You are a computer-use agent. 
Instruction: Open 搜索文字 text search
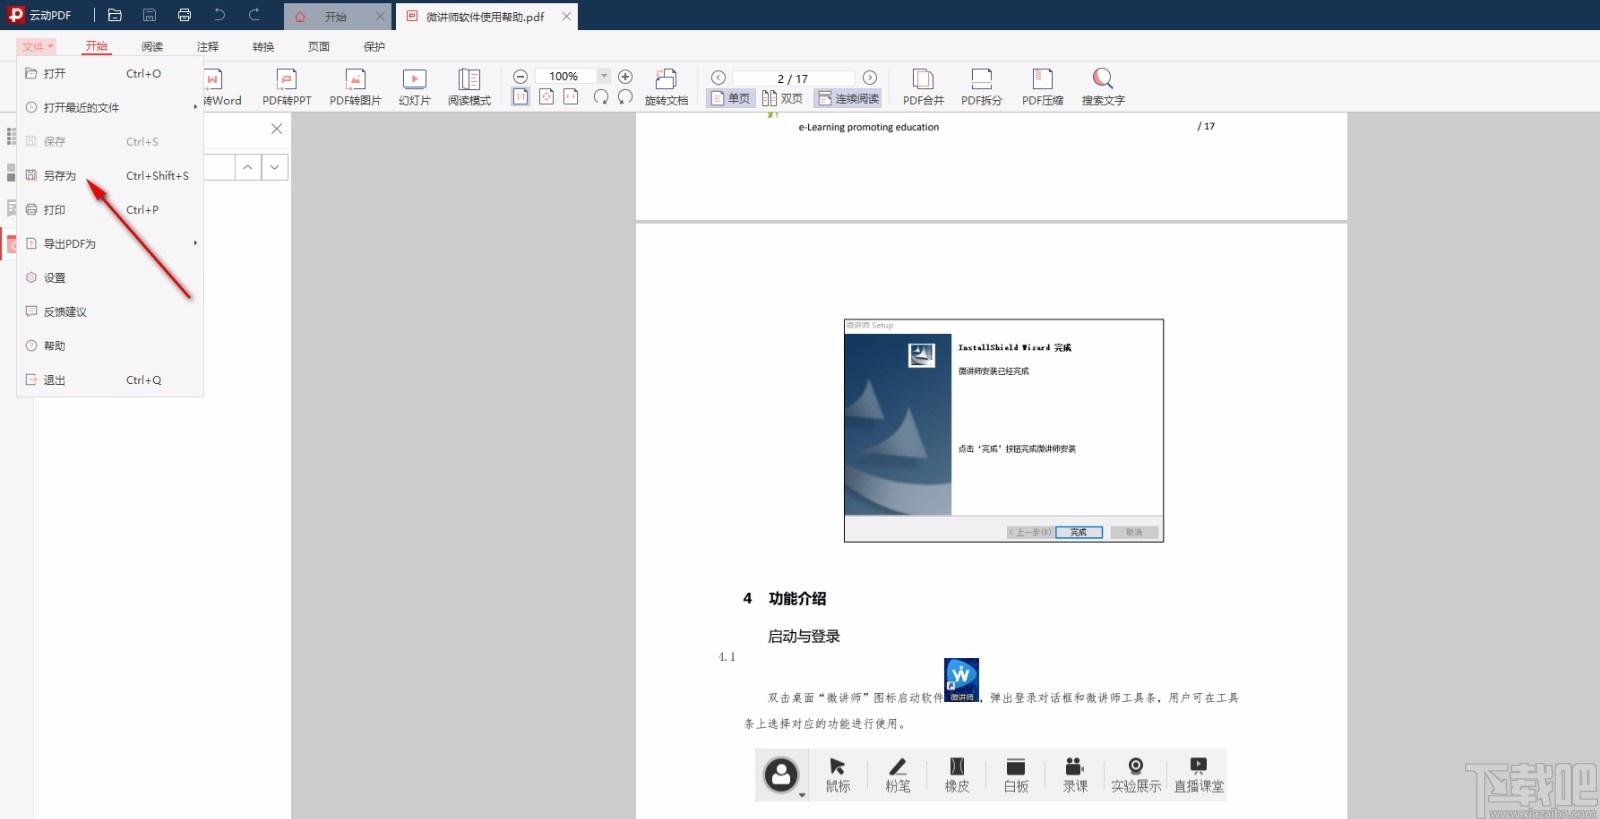pos(1103,87)
